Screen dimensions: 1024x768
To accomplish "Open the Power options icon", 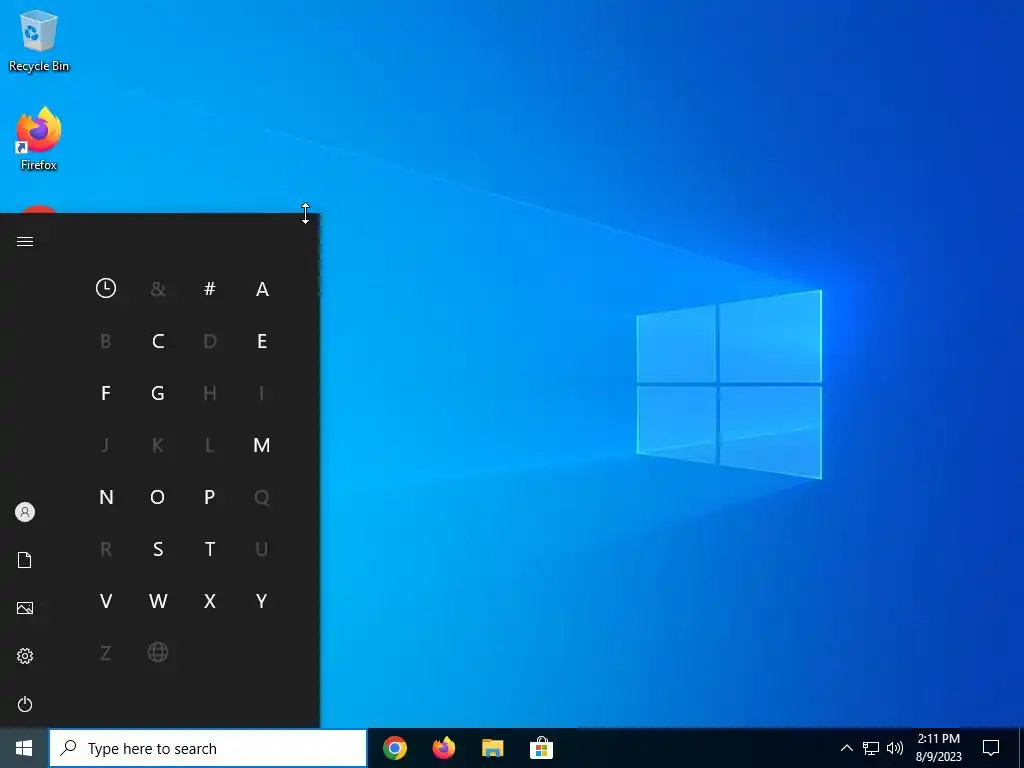I will click(25, 704).
